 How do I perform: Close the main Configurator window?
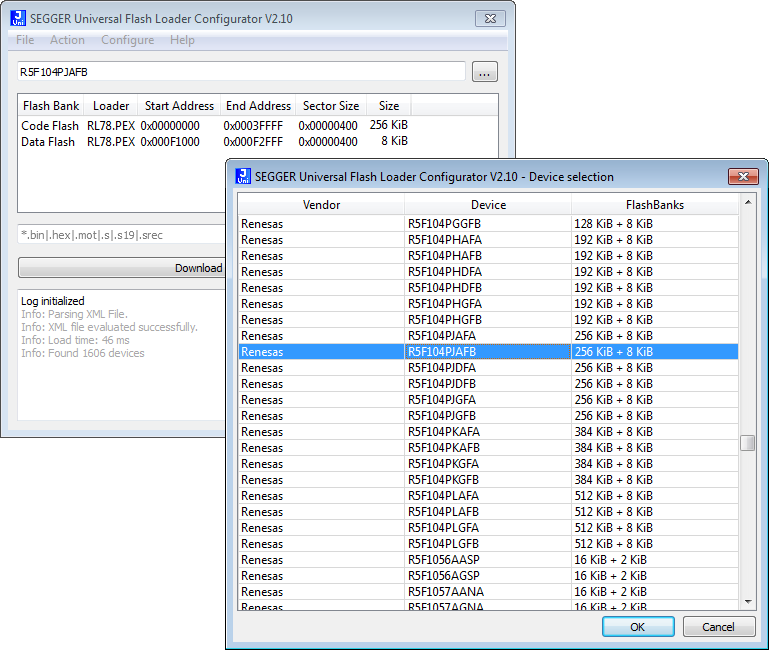pos(490,19)
